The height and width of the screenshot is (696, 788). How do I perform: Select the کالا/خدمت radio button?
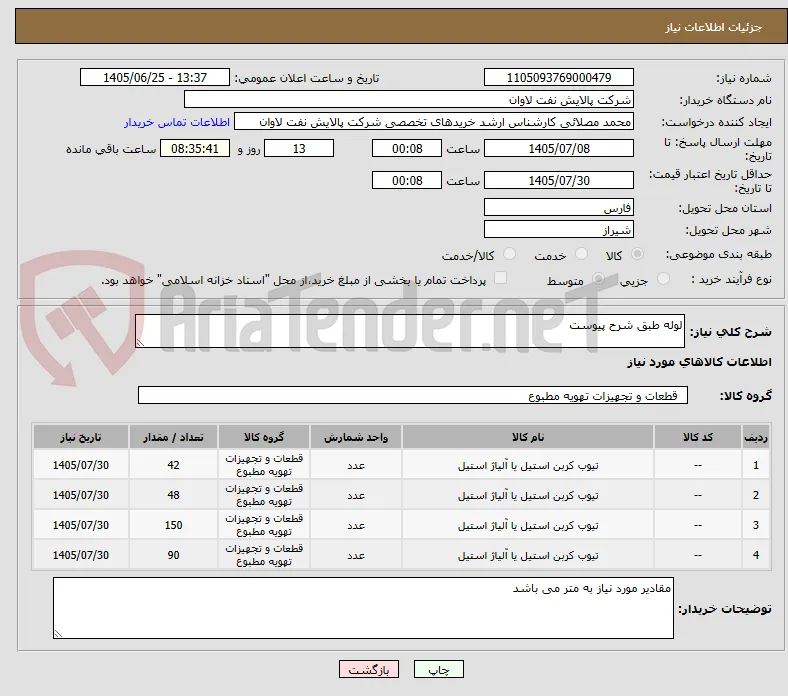(x=510, y=254)
